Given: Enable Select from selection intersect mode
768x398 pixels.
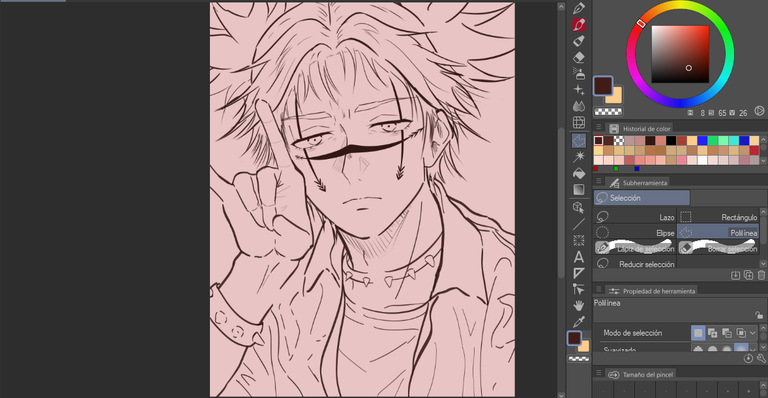Looking at the screenshot, I should (x=741, y=333).
